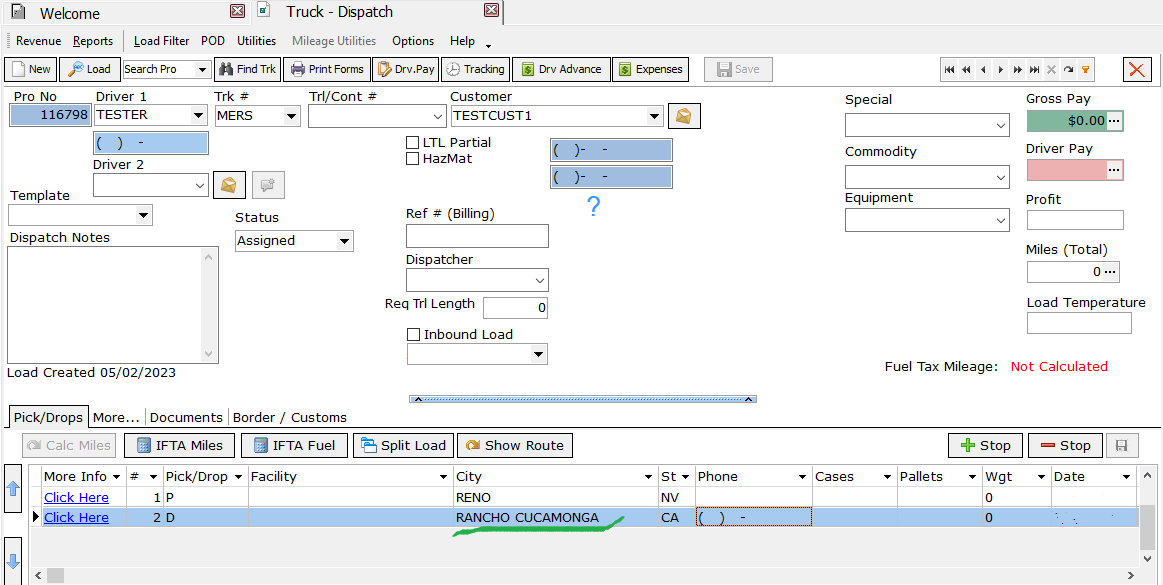Click into the Ref # (Billing) field

click(477, 236)
